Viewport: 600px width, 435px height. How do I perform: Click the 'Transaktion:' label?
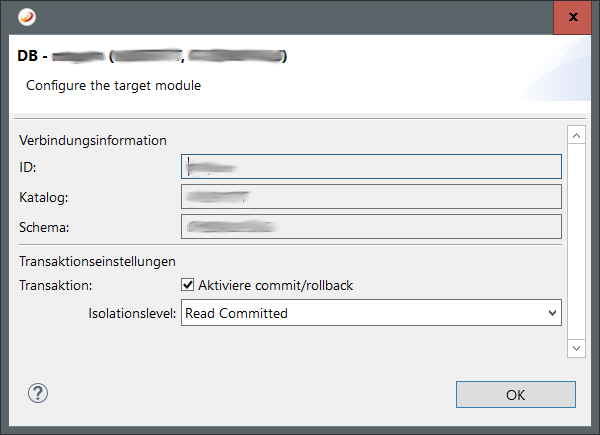55,285
